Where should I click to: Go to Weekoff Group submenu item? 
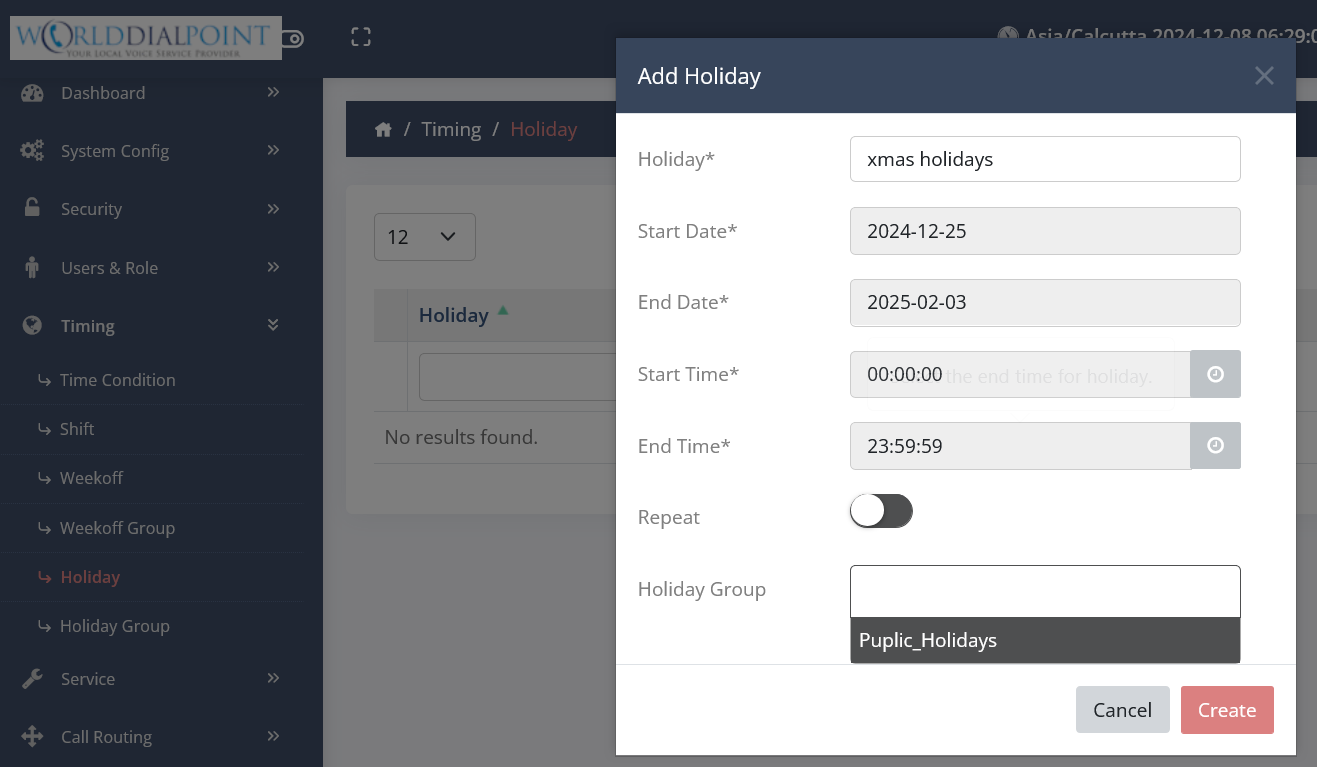pos(117,528)
